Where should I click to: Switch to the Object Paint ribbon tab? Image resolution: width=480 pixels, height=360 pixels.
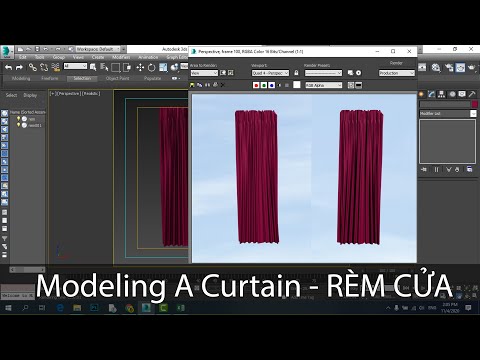[117, 79]
